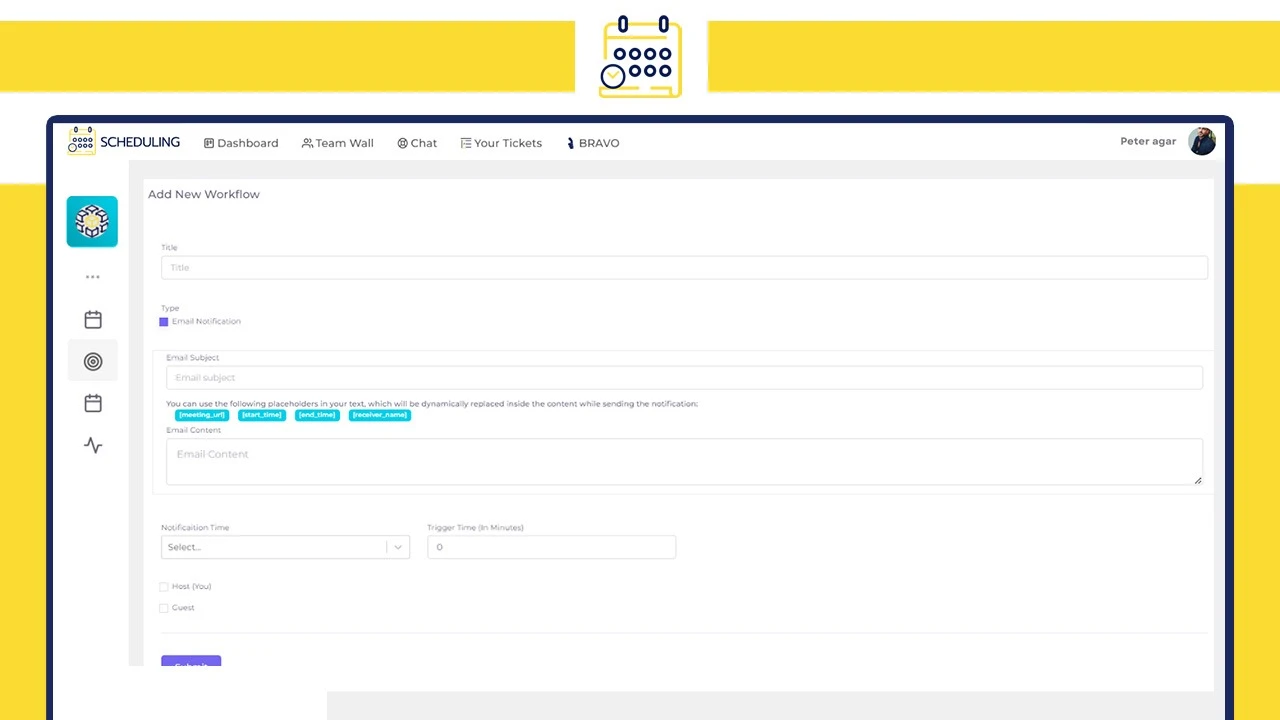Open the Team Wall menu item
Image resolution: width=1280 pixels, height=720 pixels.
pyautogui.click(x=338, y=143)
